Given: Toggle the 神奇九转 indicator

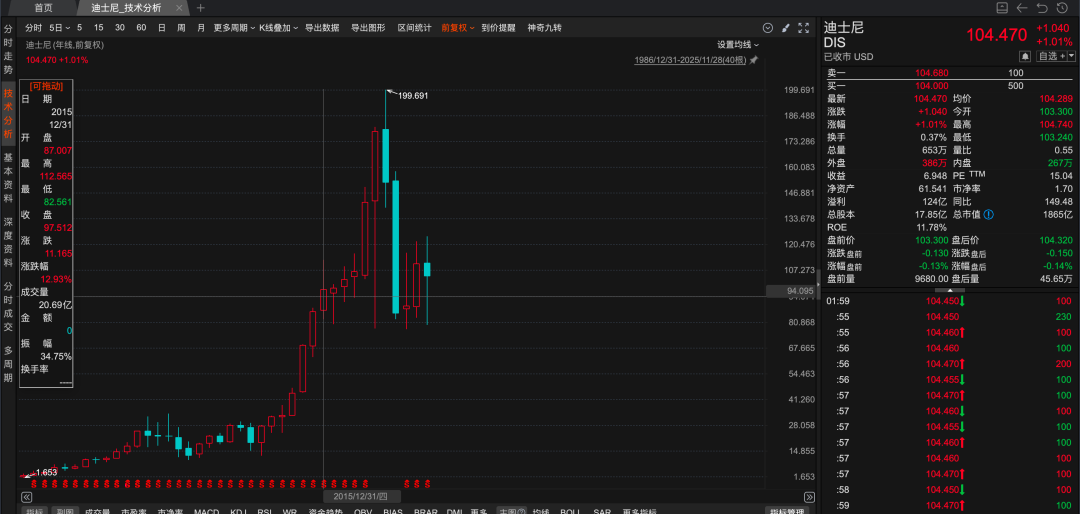Looking at the screenshot, I should pos(545,28).
